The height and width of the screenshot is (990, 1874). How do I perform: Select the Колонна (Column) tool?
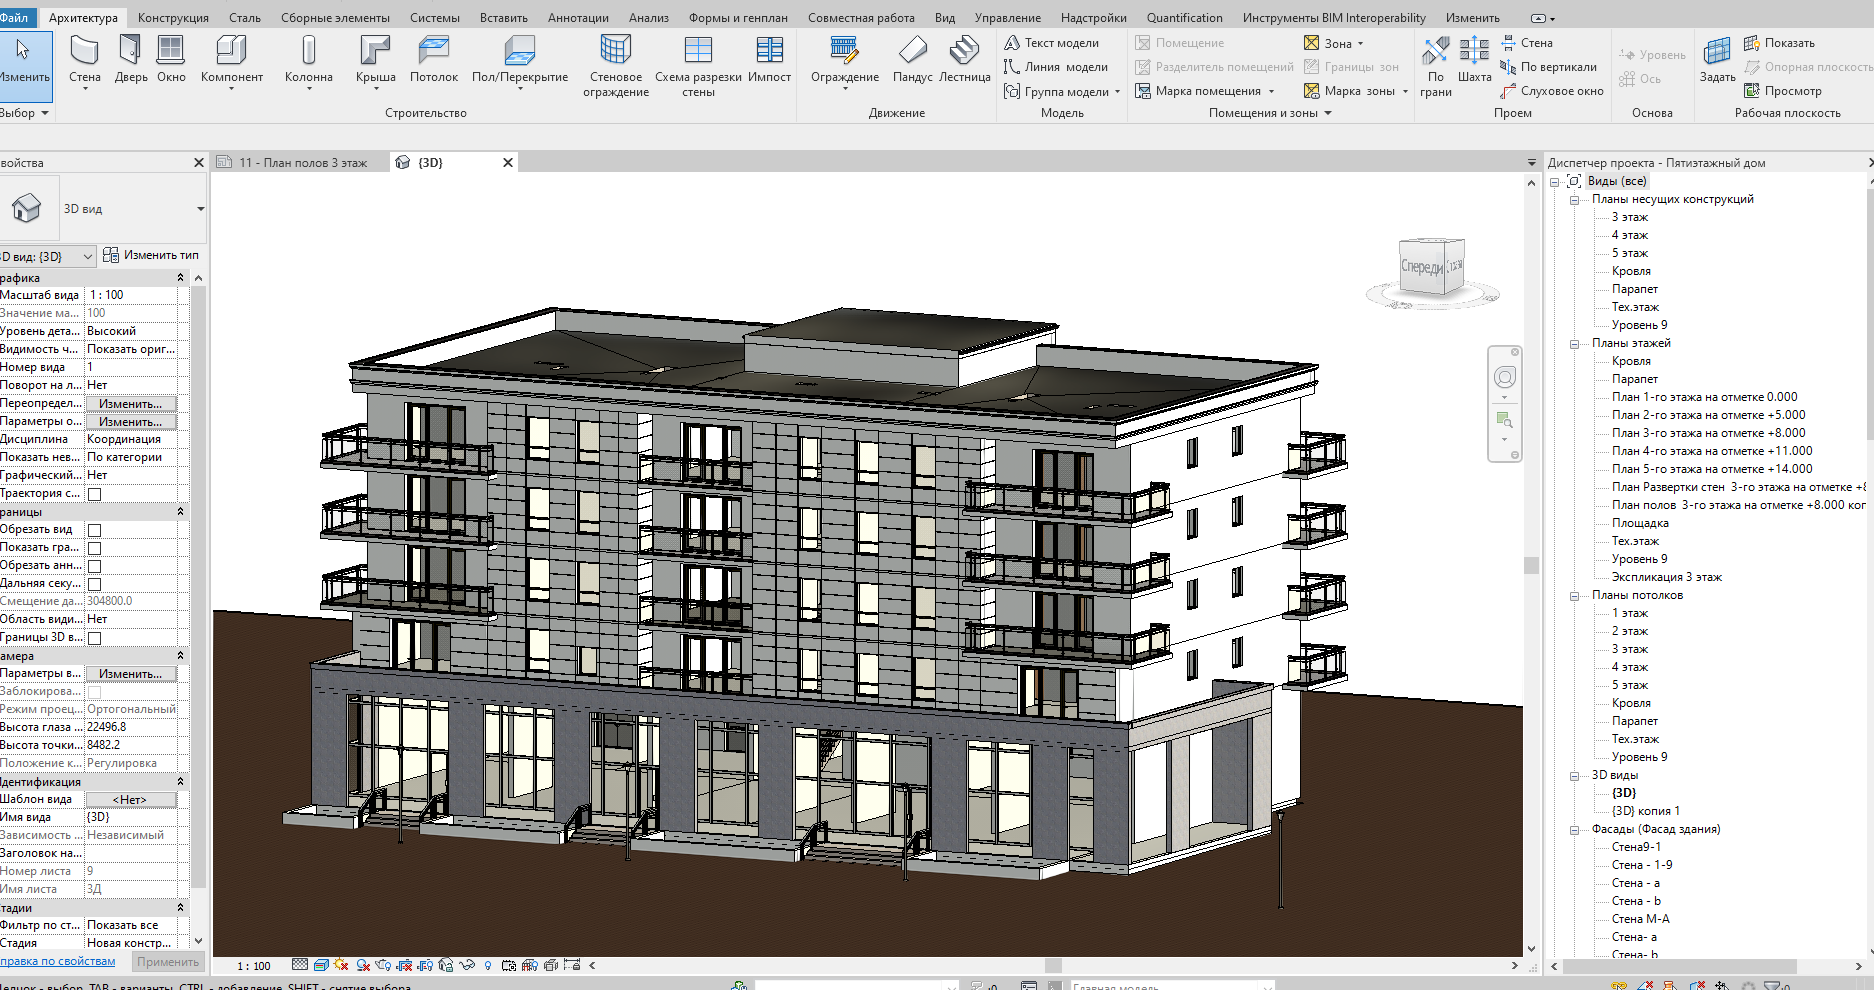(x=308, y=60)
